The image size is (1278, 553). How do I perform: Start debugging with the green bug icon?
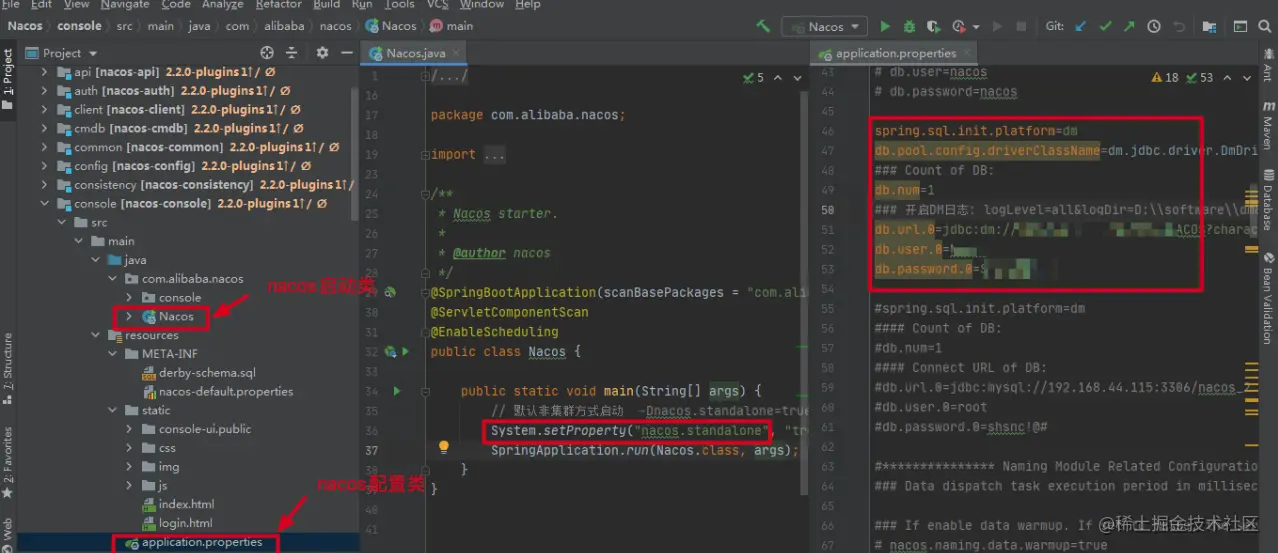coord(909,26)
